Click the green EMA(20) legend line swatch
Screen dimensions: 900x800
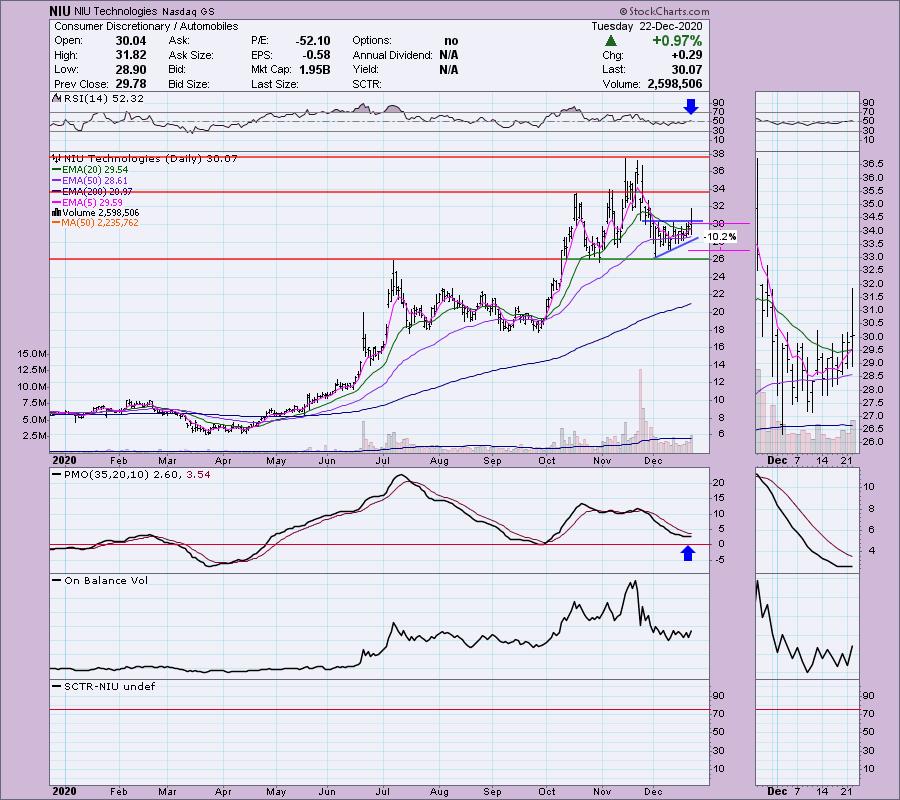point(56,170)
